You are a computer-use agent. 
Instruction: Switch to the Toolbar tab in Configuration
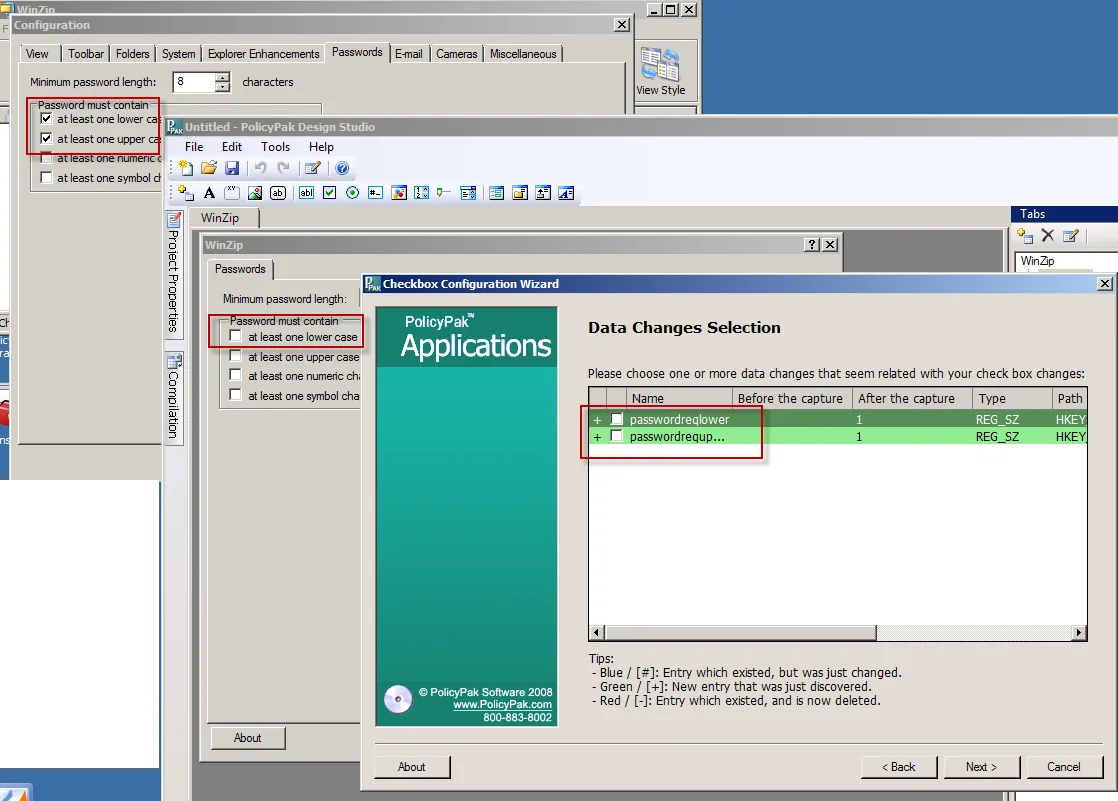point(86,54)
